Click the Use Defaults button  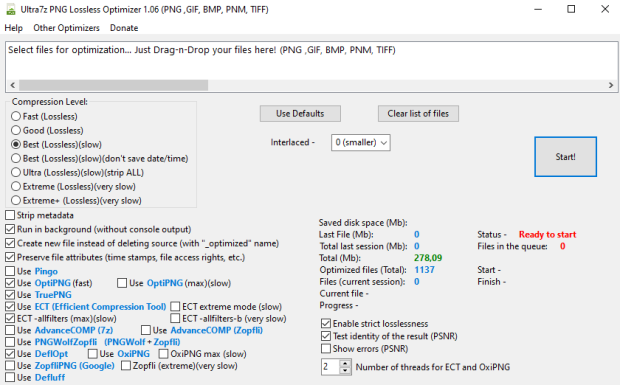point(300,114)
